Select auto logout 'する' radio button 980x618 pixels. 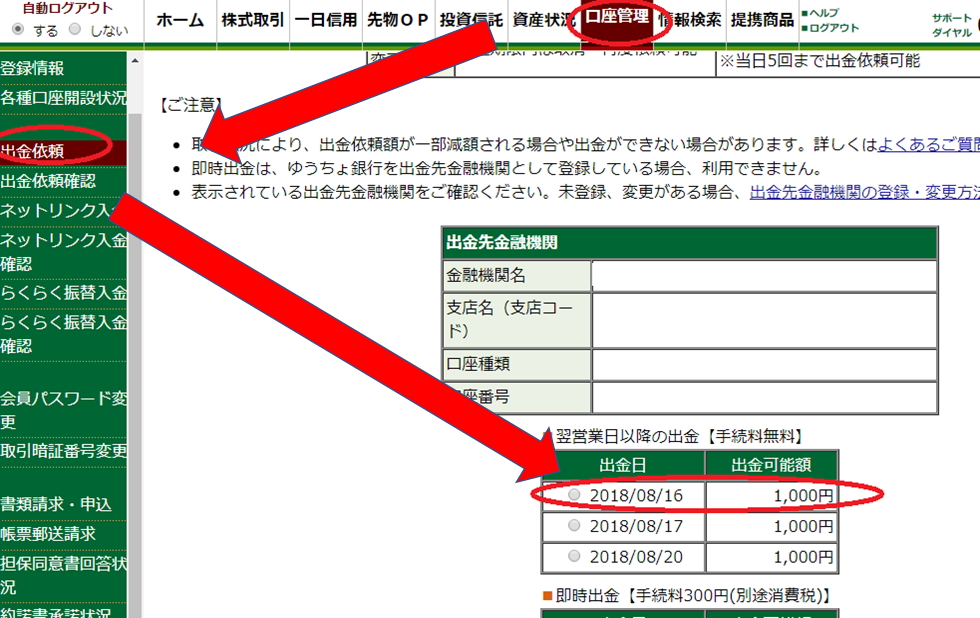coord(18,29)
